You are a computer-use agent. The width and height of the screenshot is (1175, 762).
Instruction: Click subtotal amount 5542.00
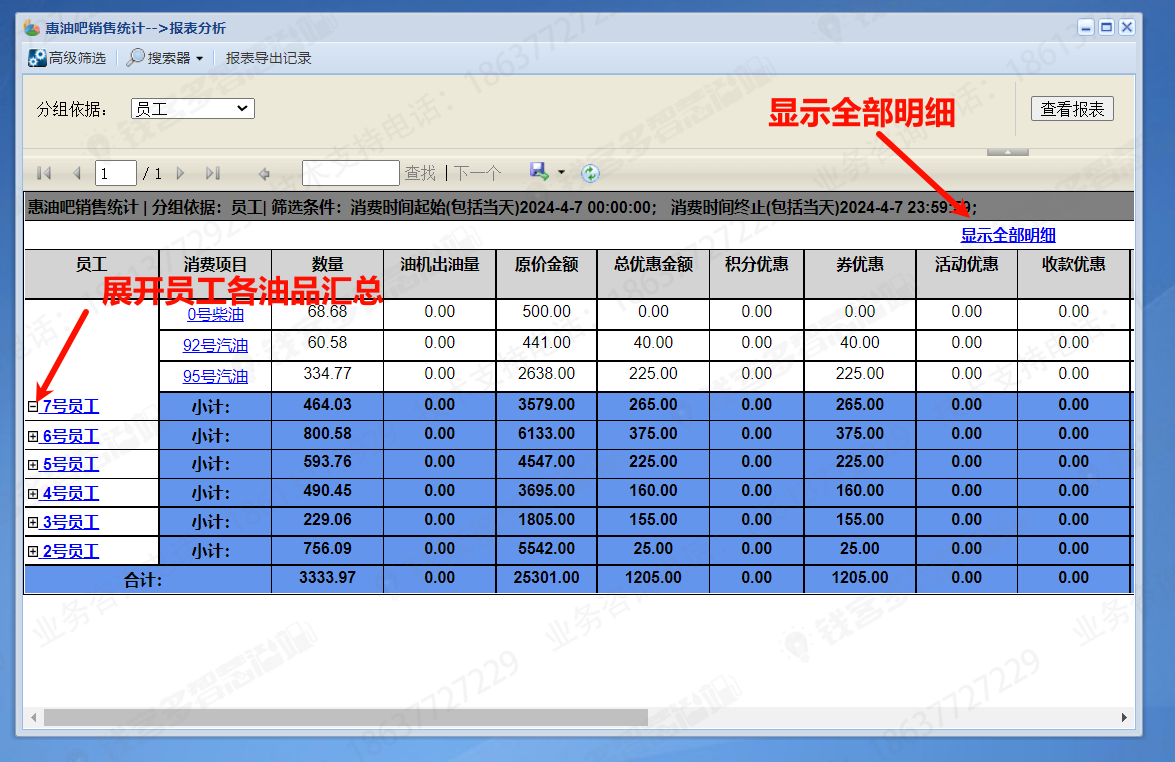(x=546, y=549)
